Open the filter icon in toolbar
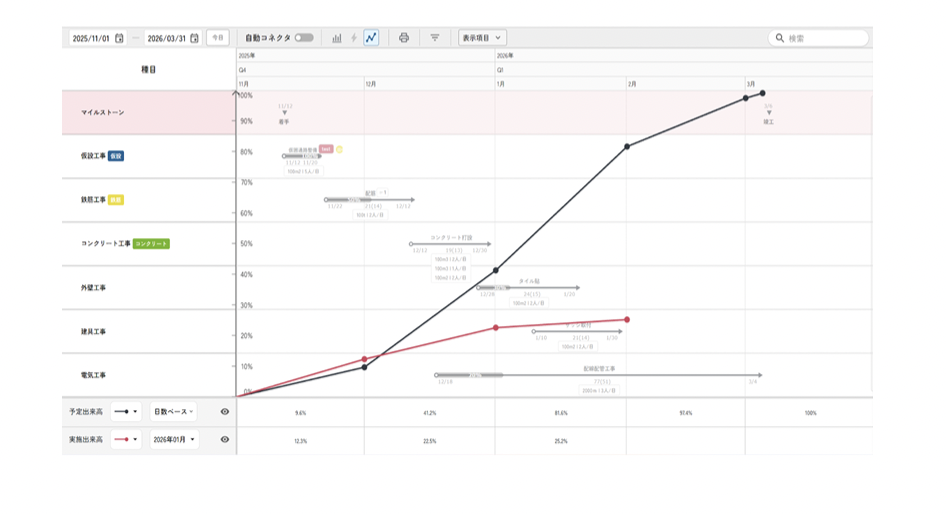 click(435, 38)
